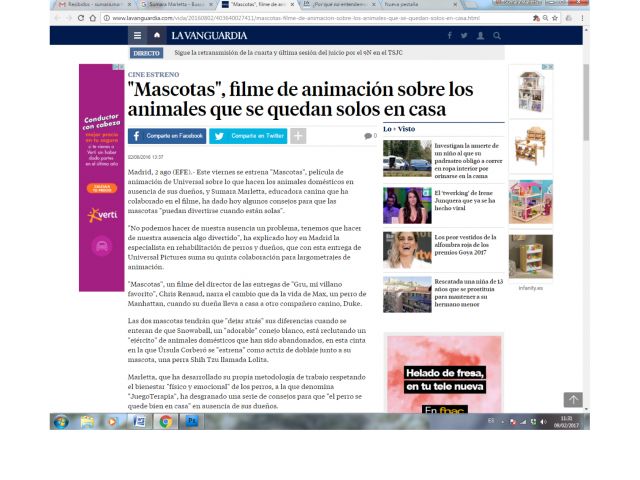This screenshot has height=480, width=640.
Task: Close the Nueva pestaña tab
Action: tap(455, 4)
